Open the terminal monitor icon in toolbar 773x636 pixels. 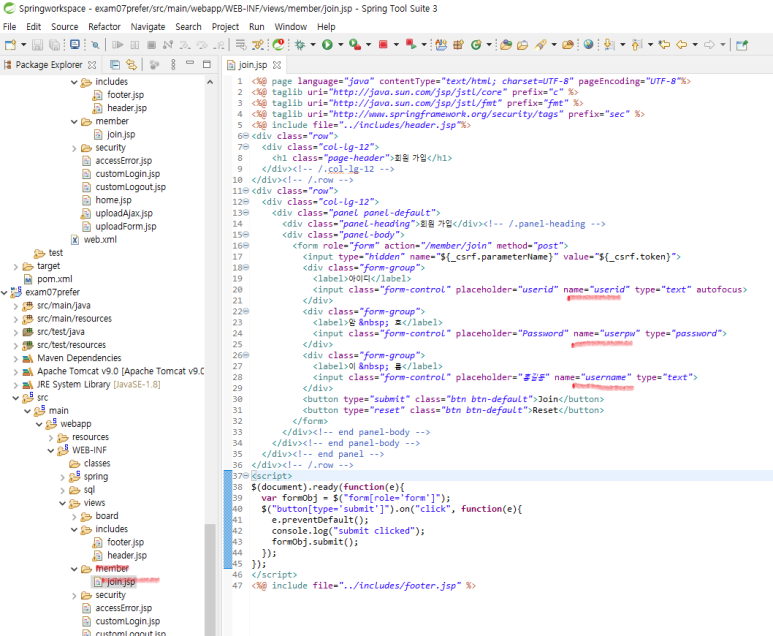coord(75,45)
